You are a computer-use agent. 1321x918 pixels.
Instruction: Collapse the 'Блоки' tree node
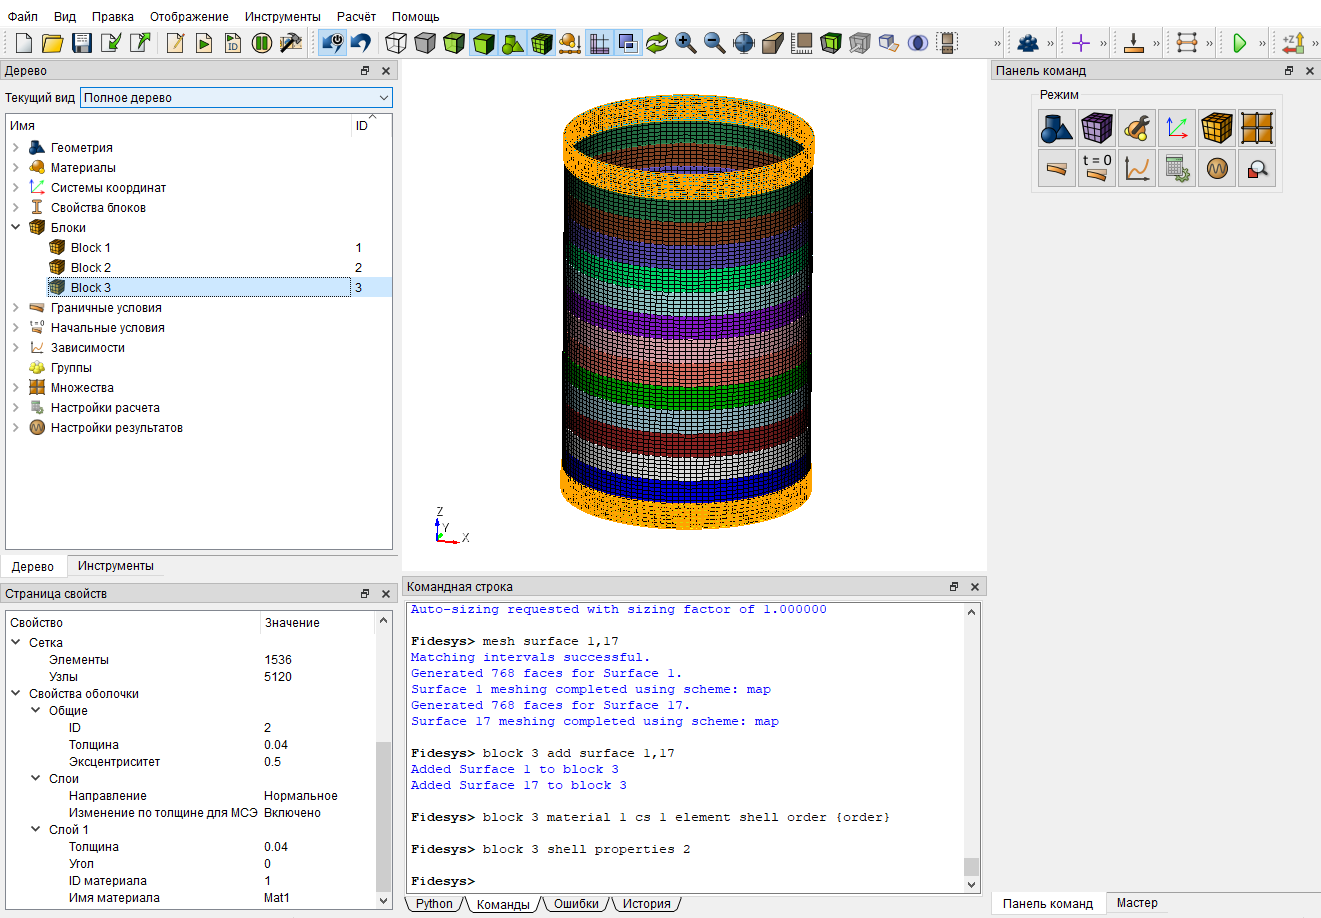click(16, 228)
